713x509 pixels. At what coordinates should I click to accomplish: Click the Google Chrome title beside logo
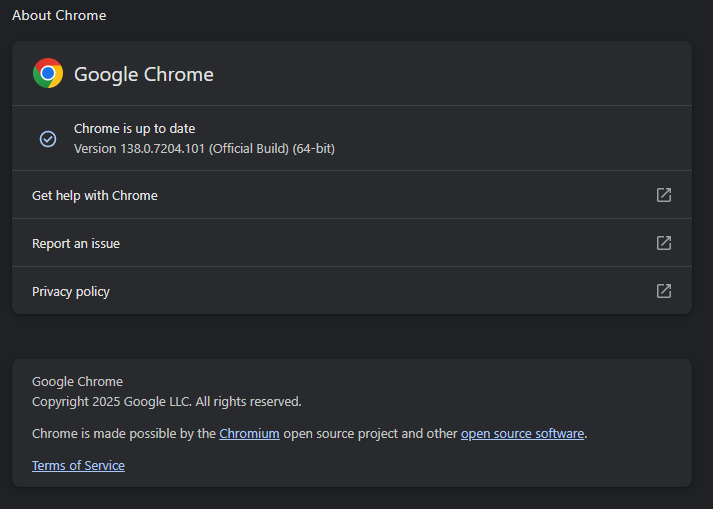coord(144,74)
